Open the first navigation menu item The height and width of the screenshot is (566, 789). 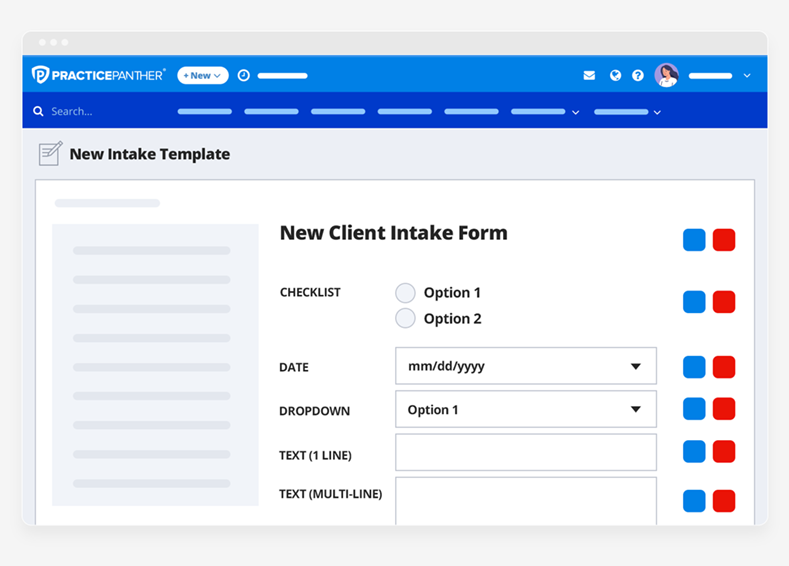[204, 112]
